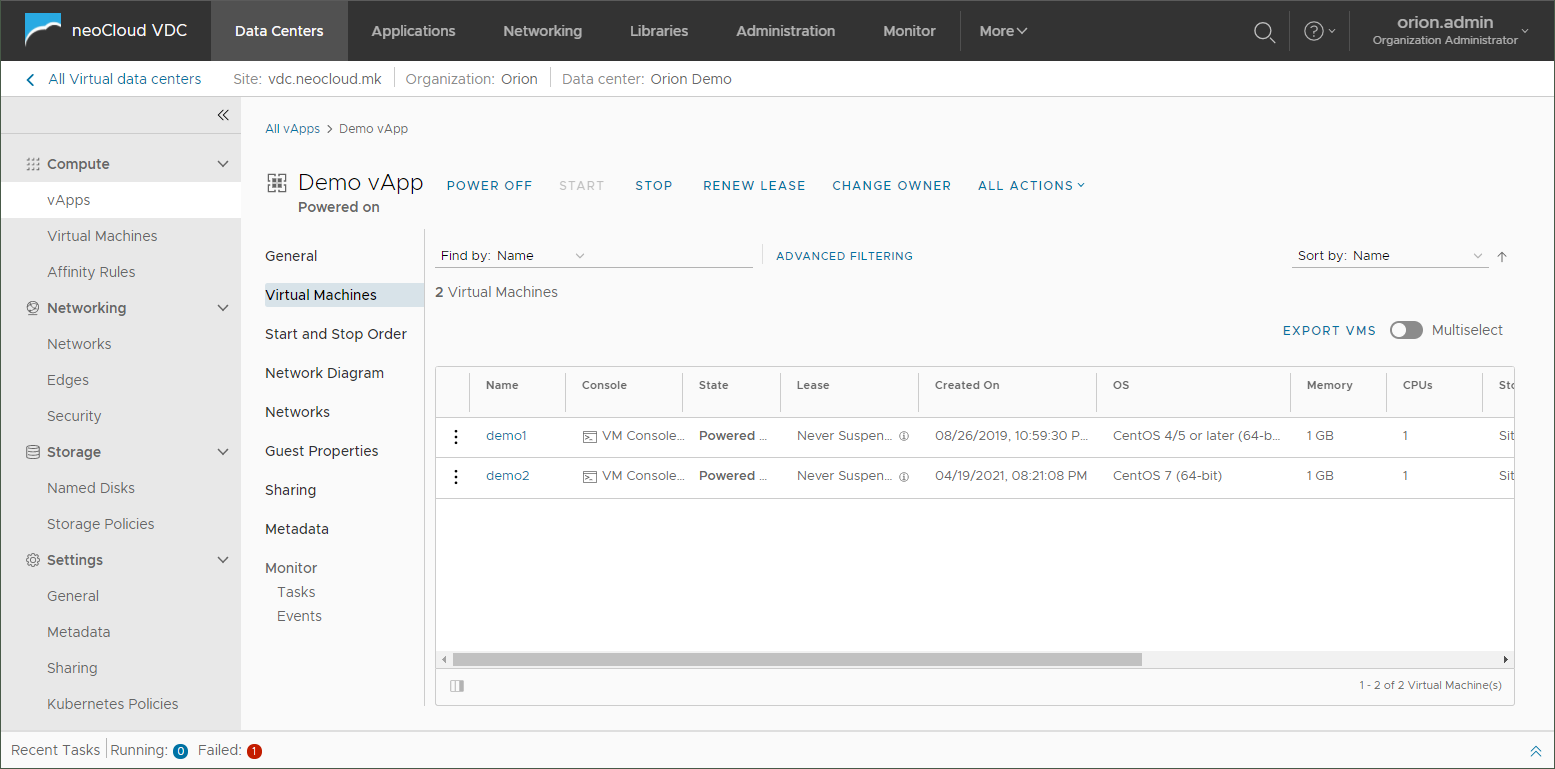Open Virtual Machines in the sidebar
1555x769 pixels.
102,236
